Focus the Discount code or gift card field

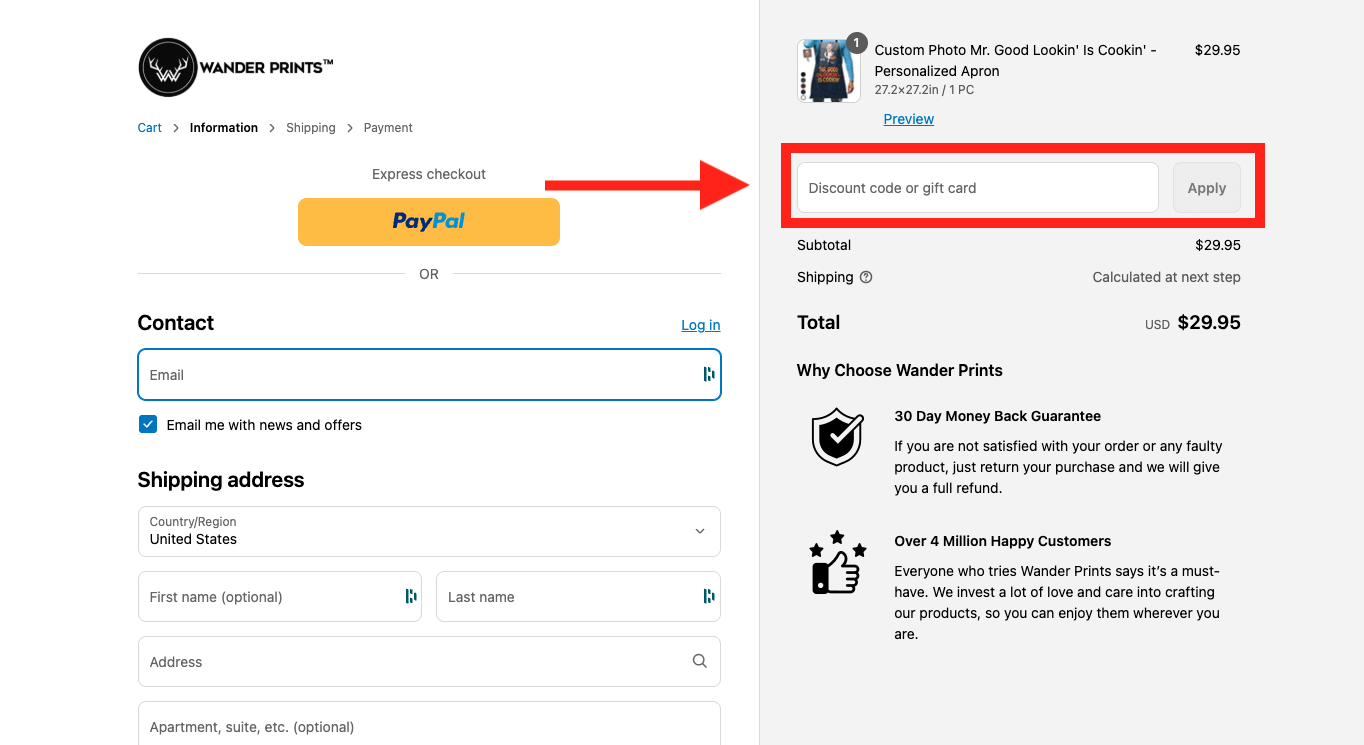[978, 188]
